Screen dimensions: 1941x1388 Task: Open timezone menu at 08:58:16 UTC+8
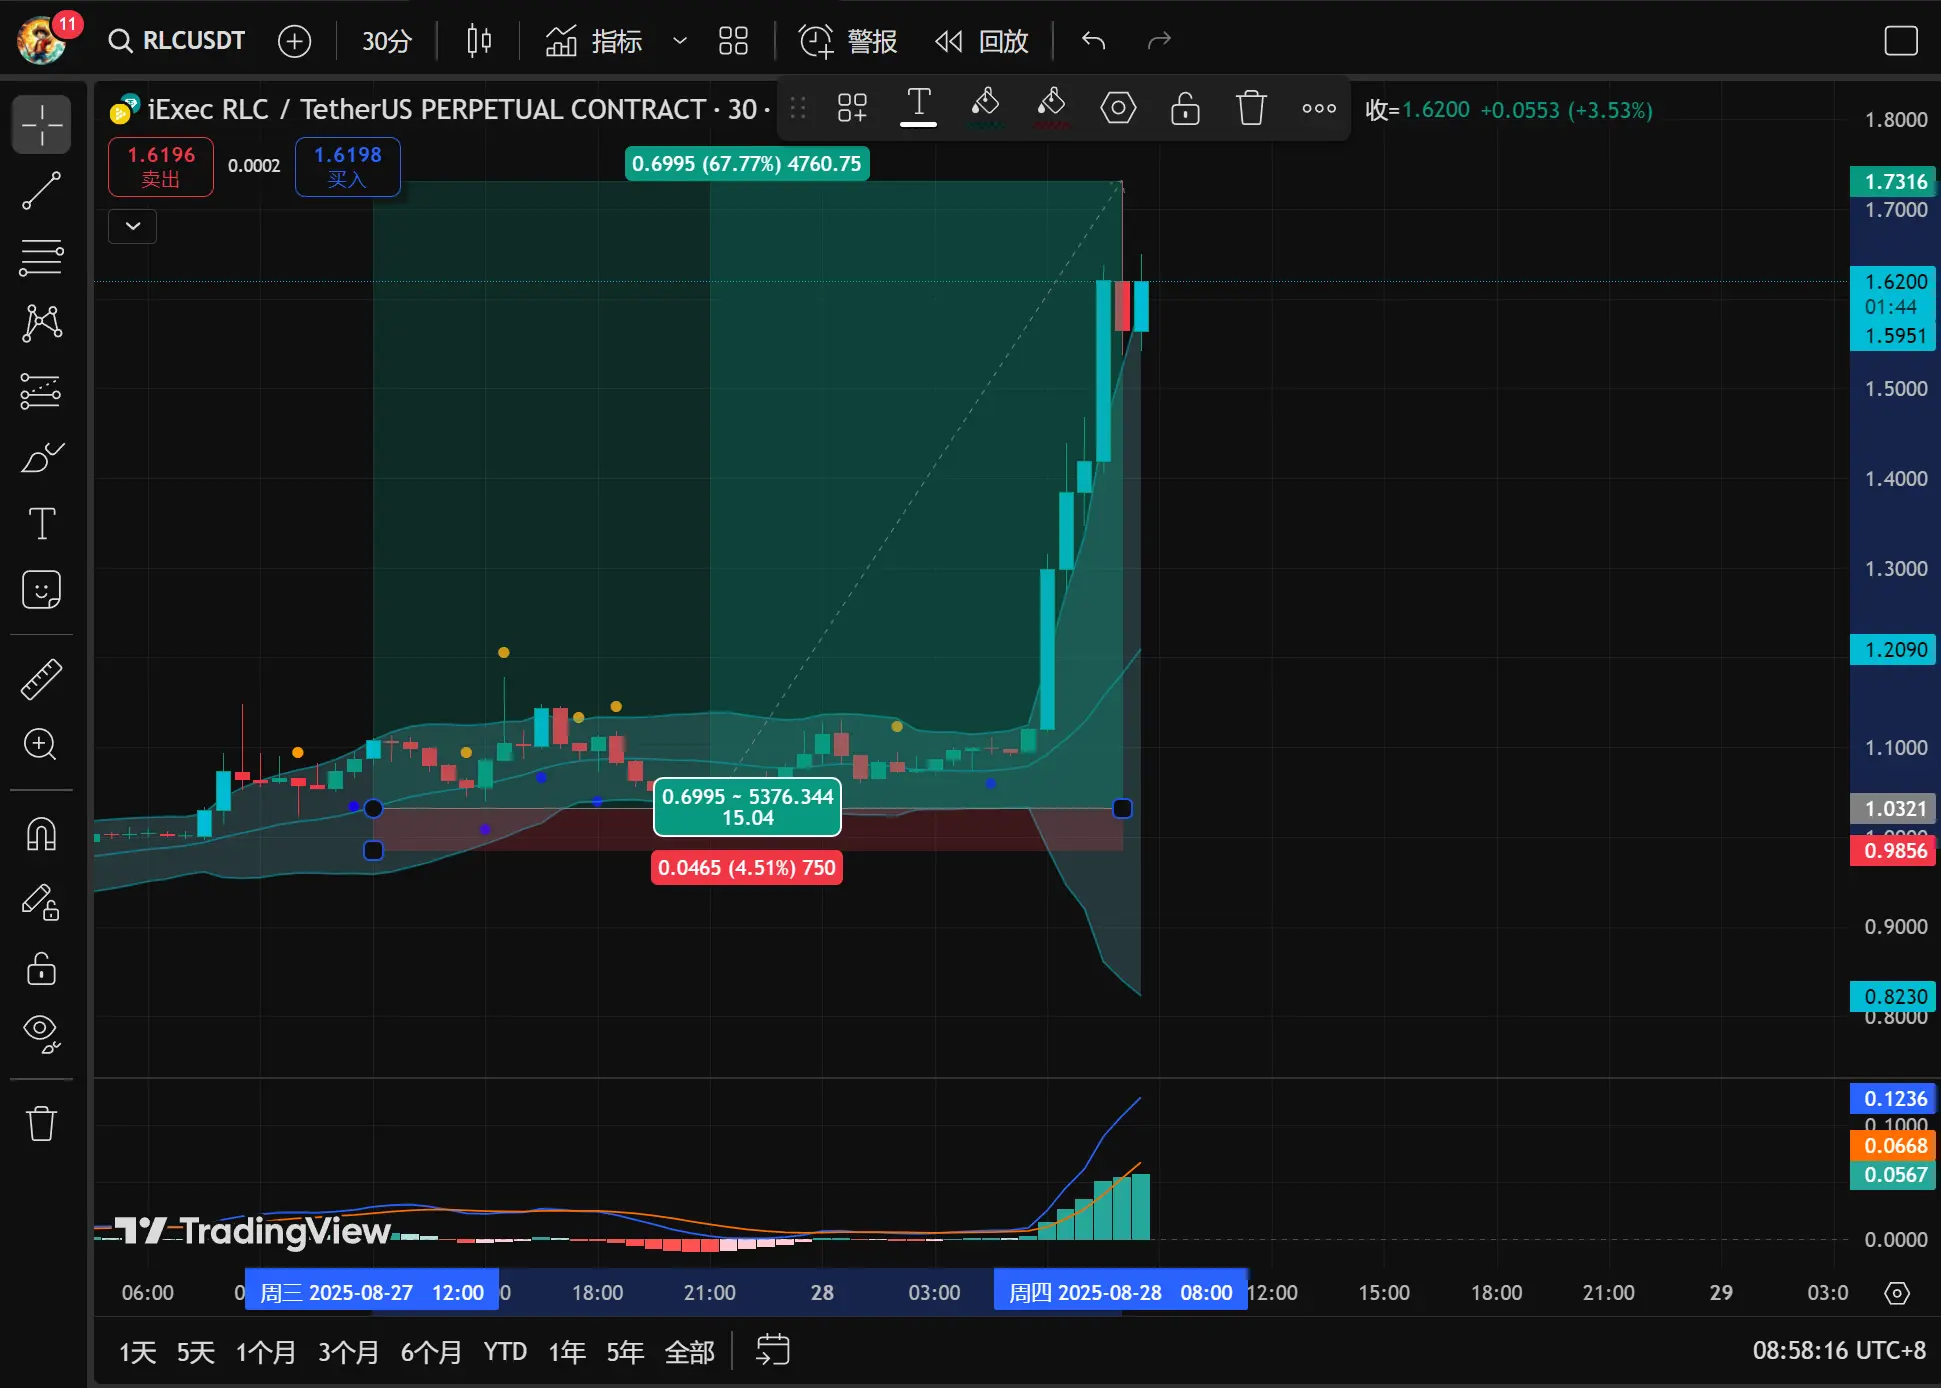click(x=1839, y=1351)
